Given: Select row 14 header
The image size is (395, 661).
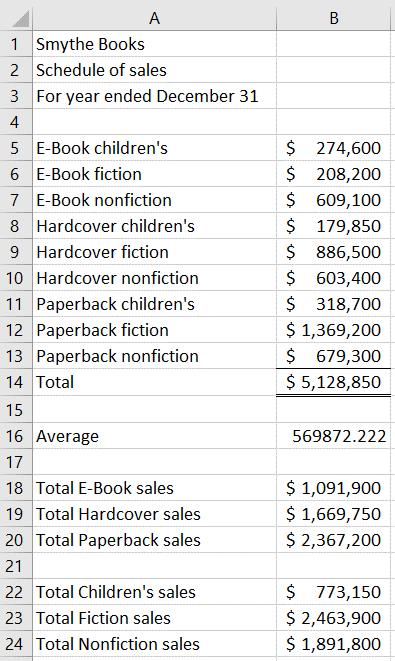Looking at the screenshot, I should [16, 382].
